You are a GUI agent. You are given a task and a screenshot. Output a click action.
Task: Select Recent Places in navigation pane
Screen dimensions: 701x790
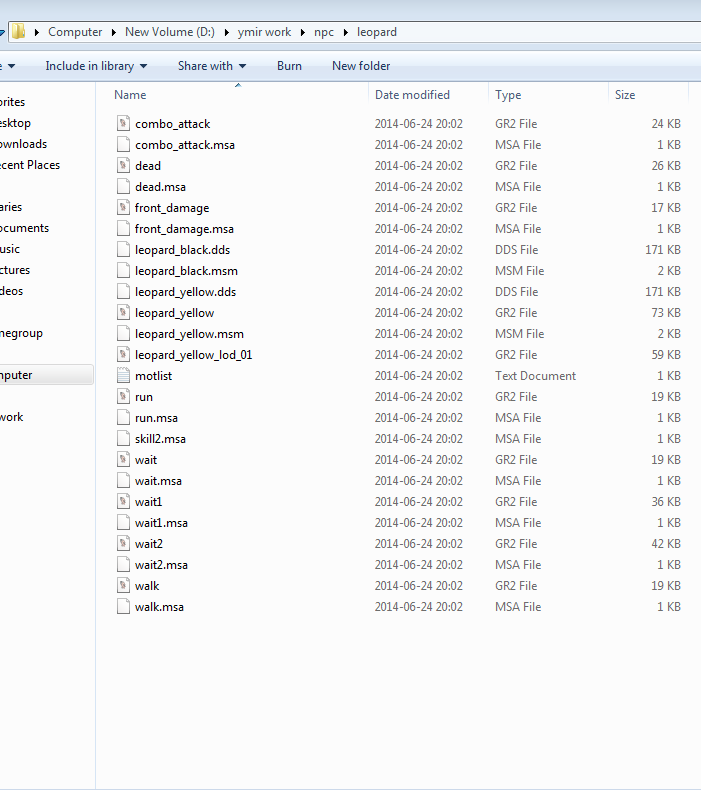click(30, 165)
